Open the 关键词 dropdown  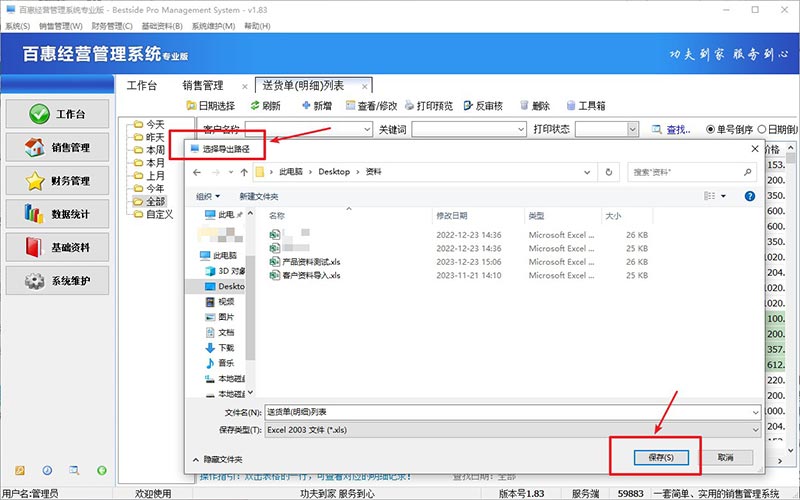[x=520, y=130]
